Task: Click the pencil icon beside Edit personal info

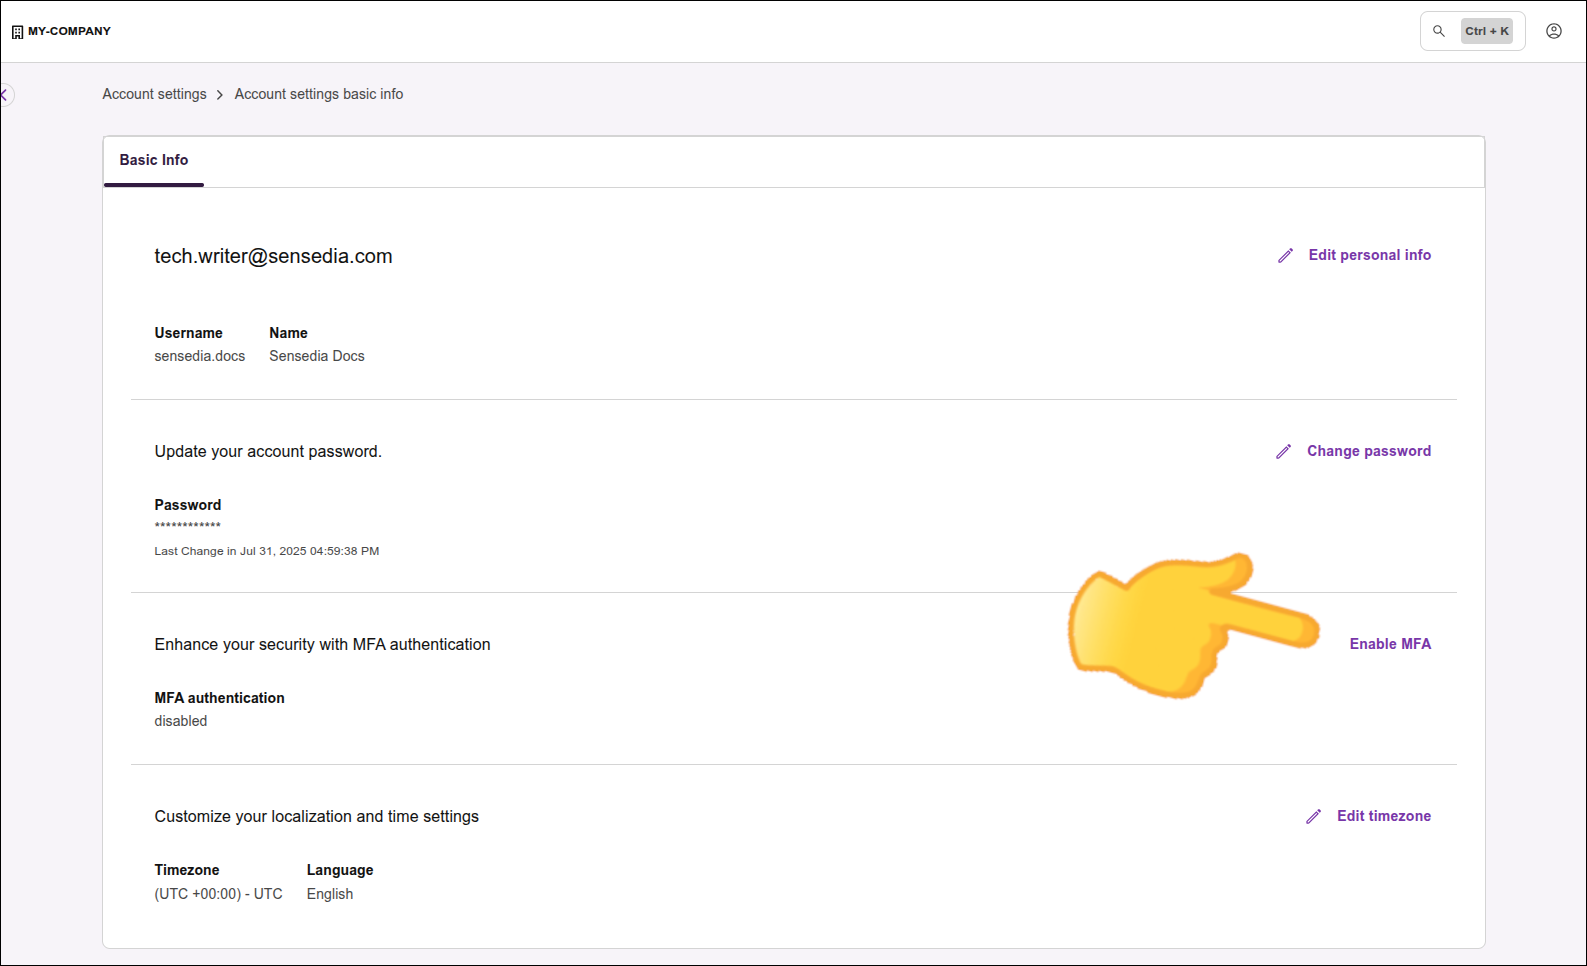Action: point(1285,256)
